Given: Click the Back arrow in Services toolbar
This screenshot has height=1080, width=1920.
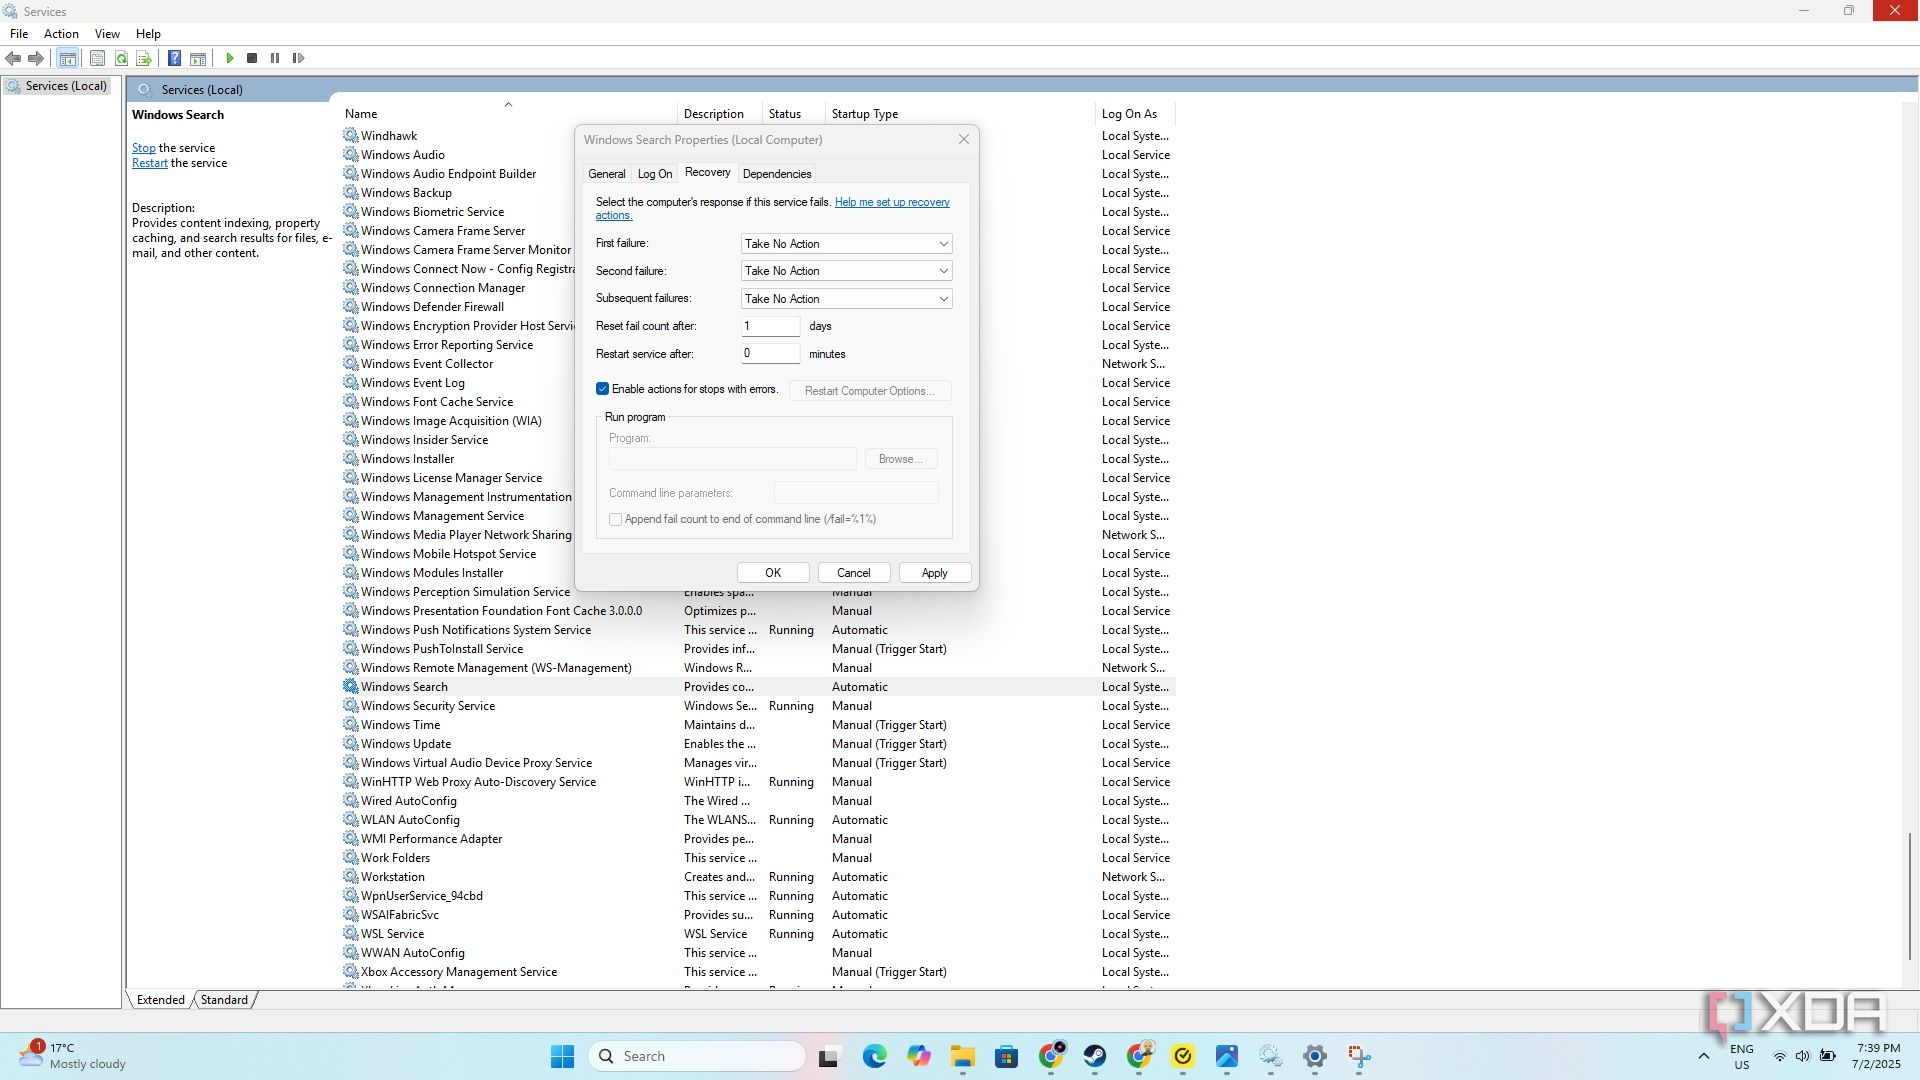Looking at the screenshot, I should (x=13, y=58).
